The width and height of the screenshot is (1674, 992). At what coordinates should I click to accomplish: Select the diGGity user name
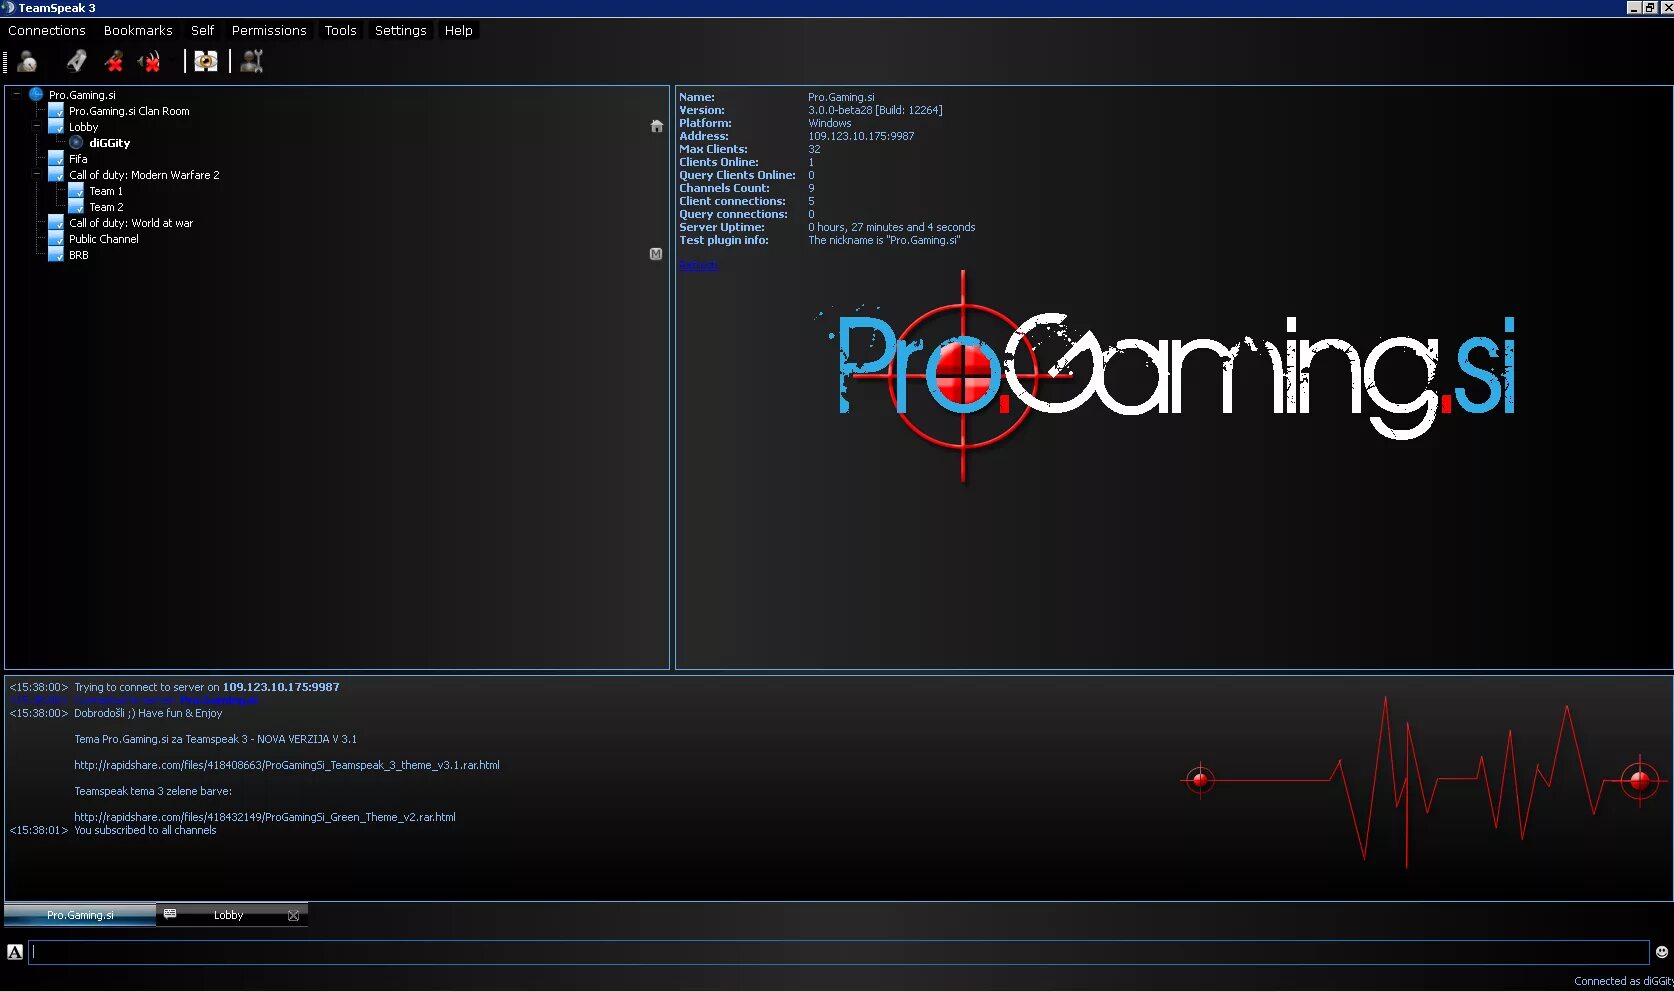[110, 143]
